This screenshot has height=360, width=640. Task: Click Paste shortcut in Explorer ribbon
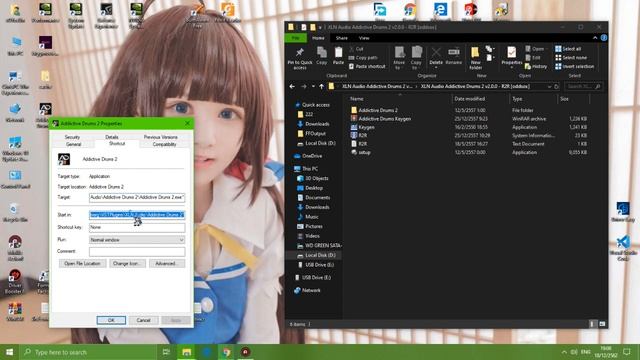367,66
